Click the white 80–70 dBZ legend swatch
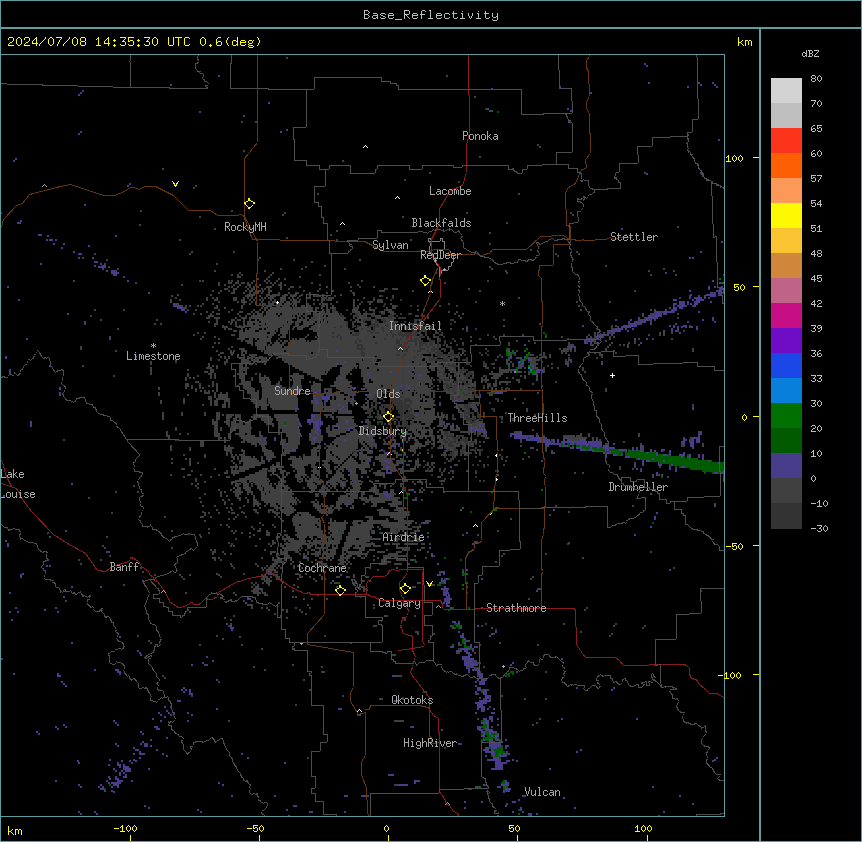This screenshot has height=842, width=862. [x=786, y=91]
